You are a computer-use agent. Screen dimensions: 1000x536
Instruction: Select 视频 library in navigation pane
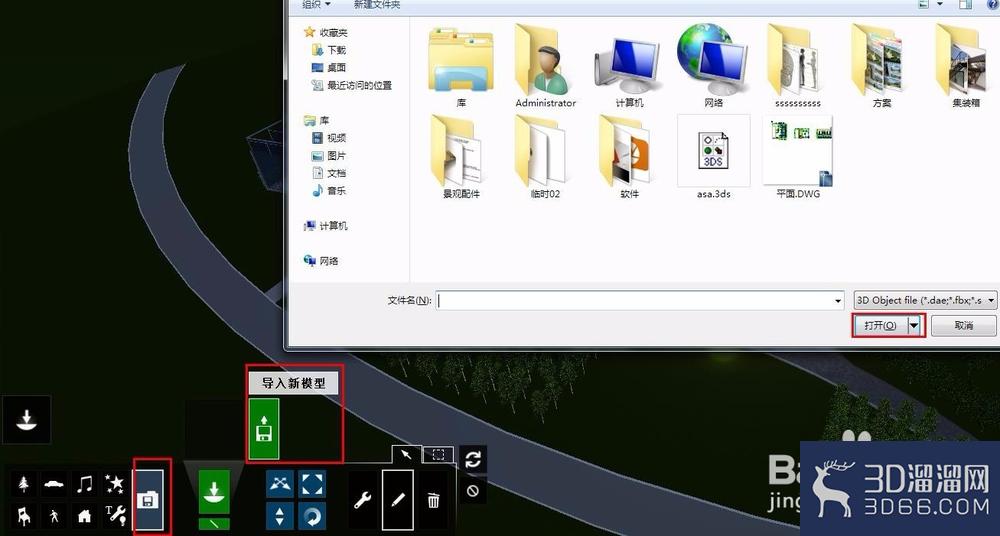point(329,138)
